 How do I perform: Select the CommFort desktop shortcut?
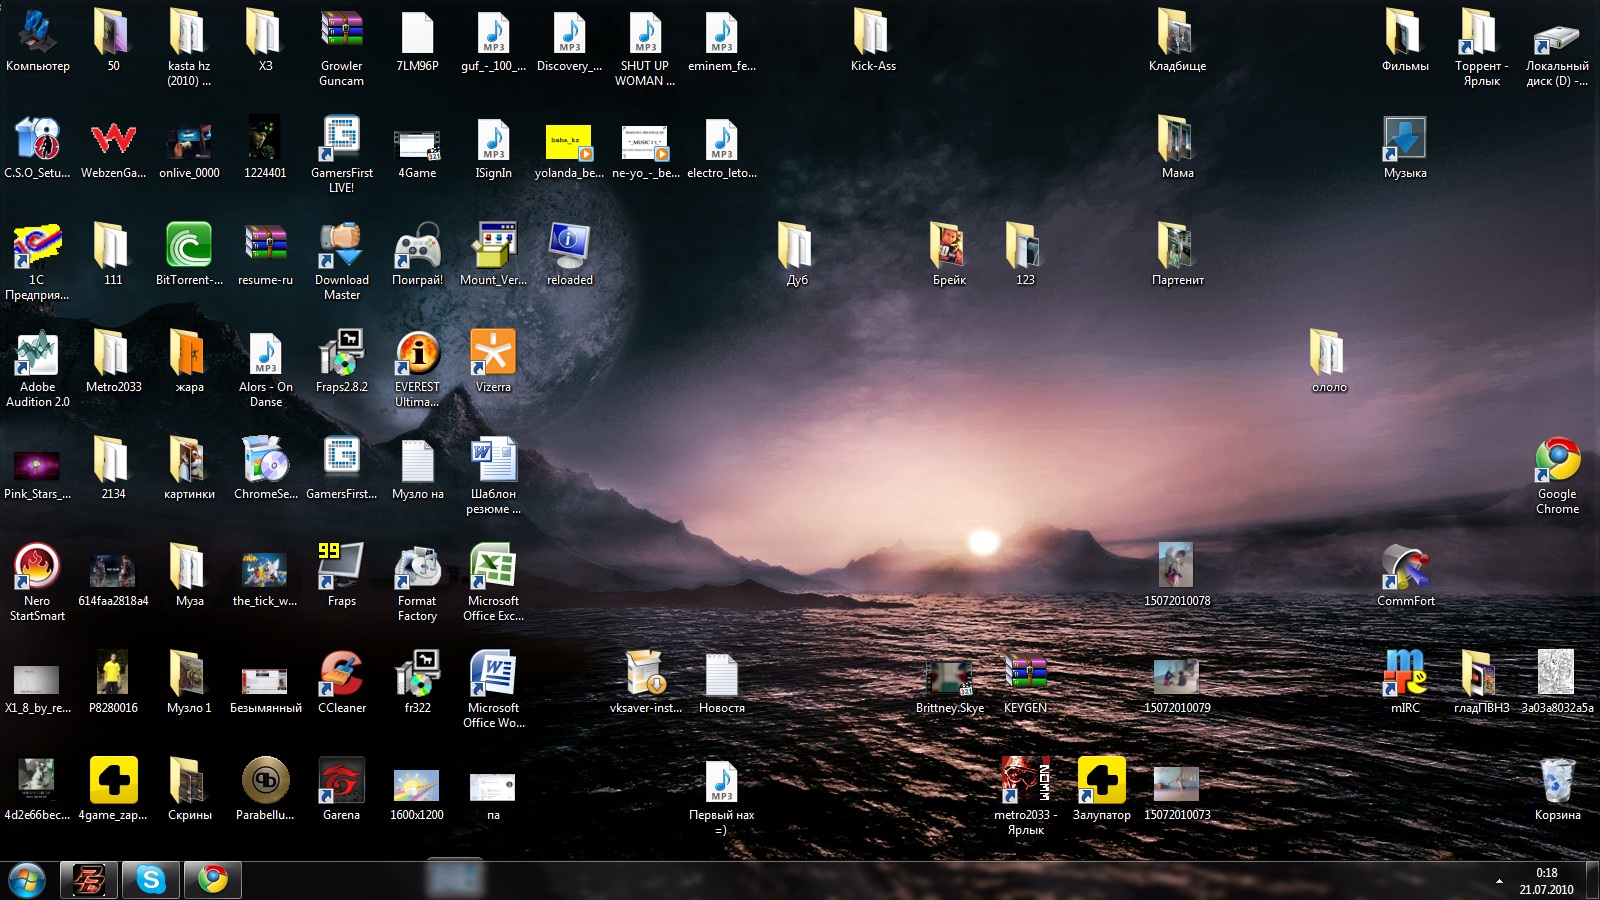tap(1405, 567)
